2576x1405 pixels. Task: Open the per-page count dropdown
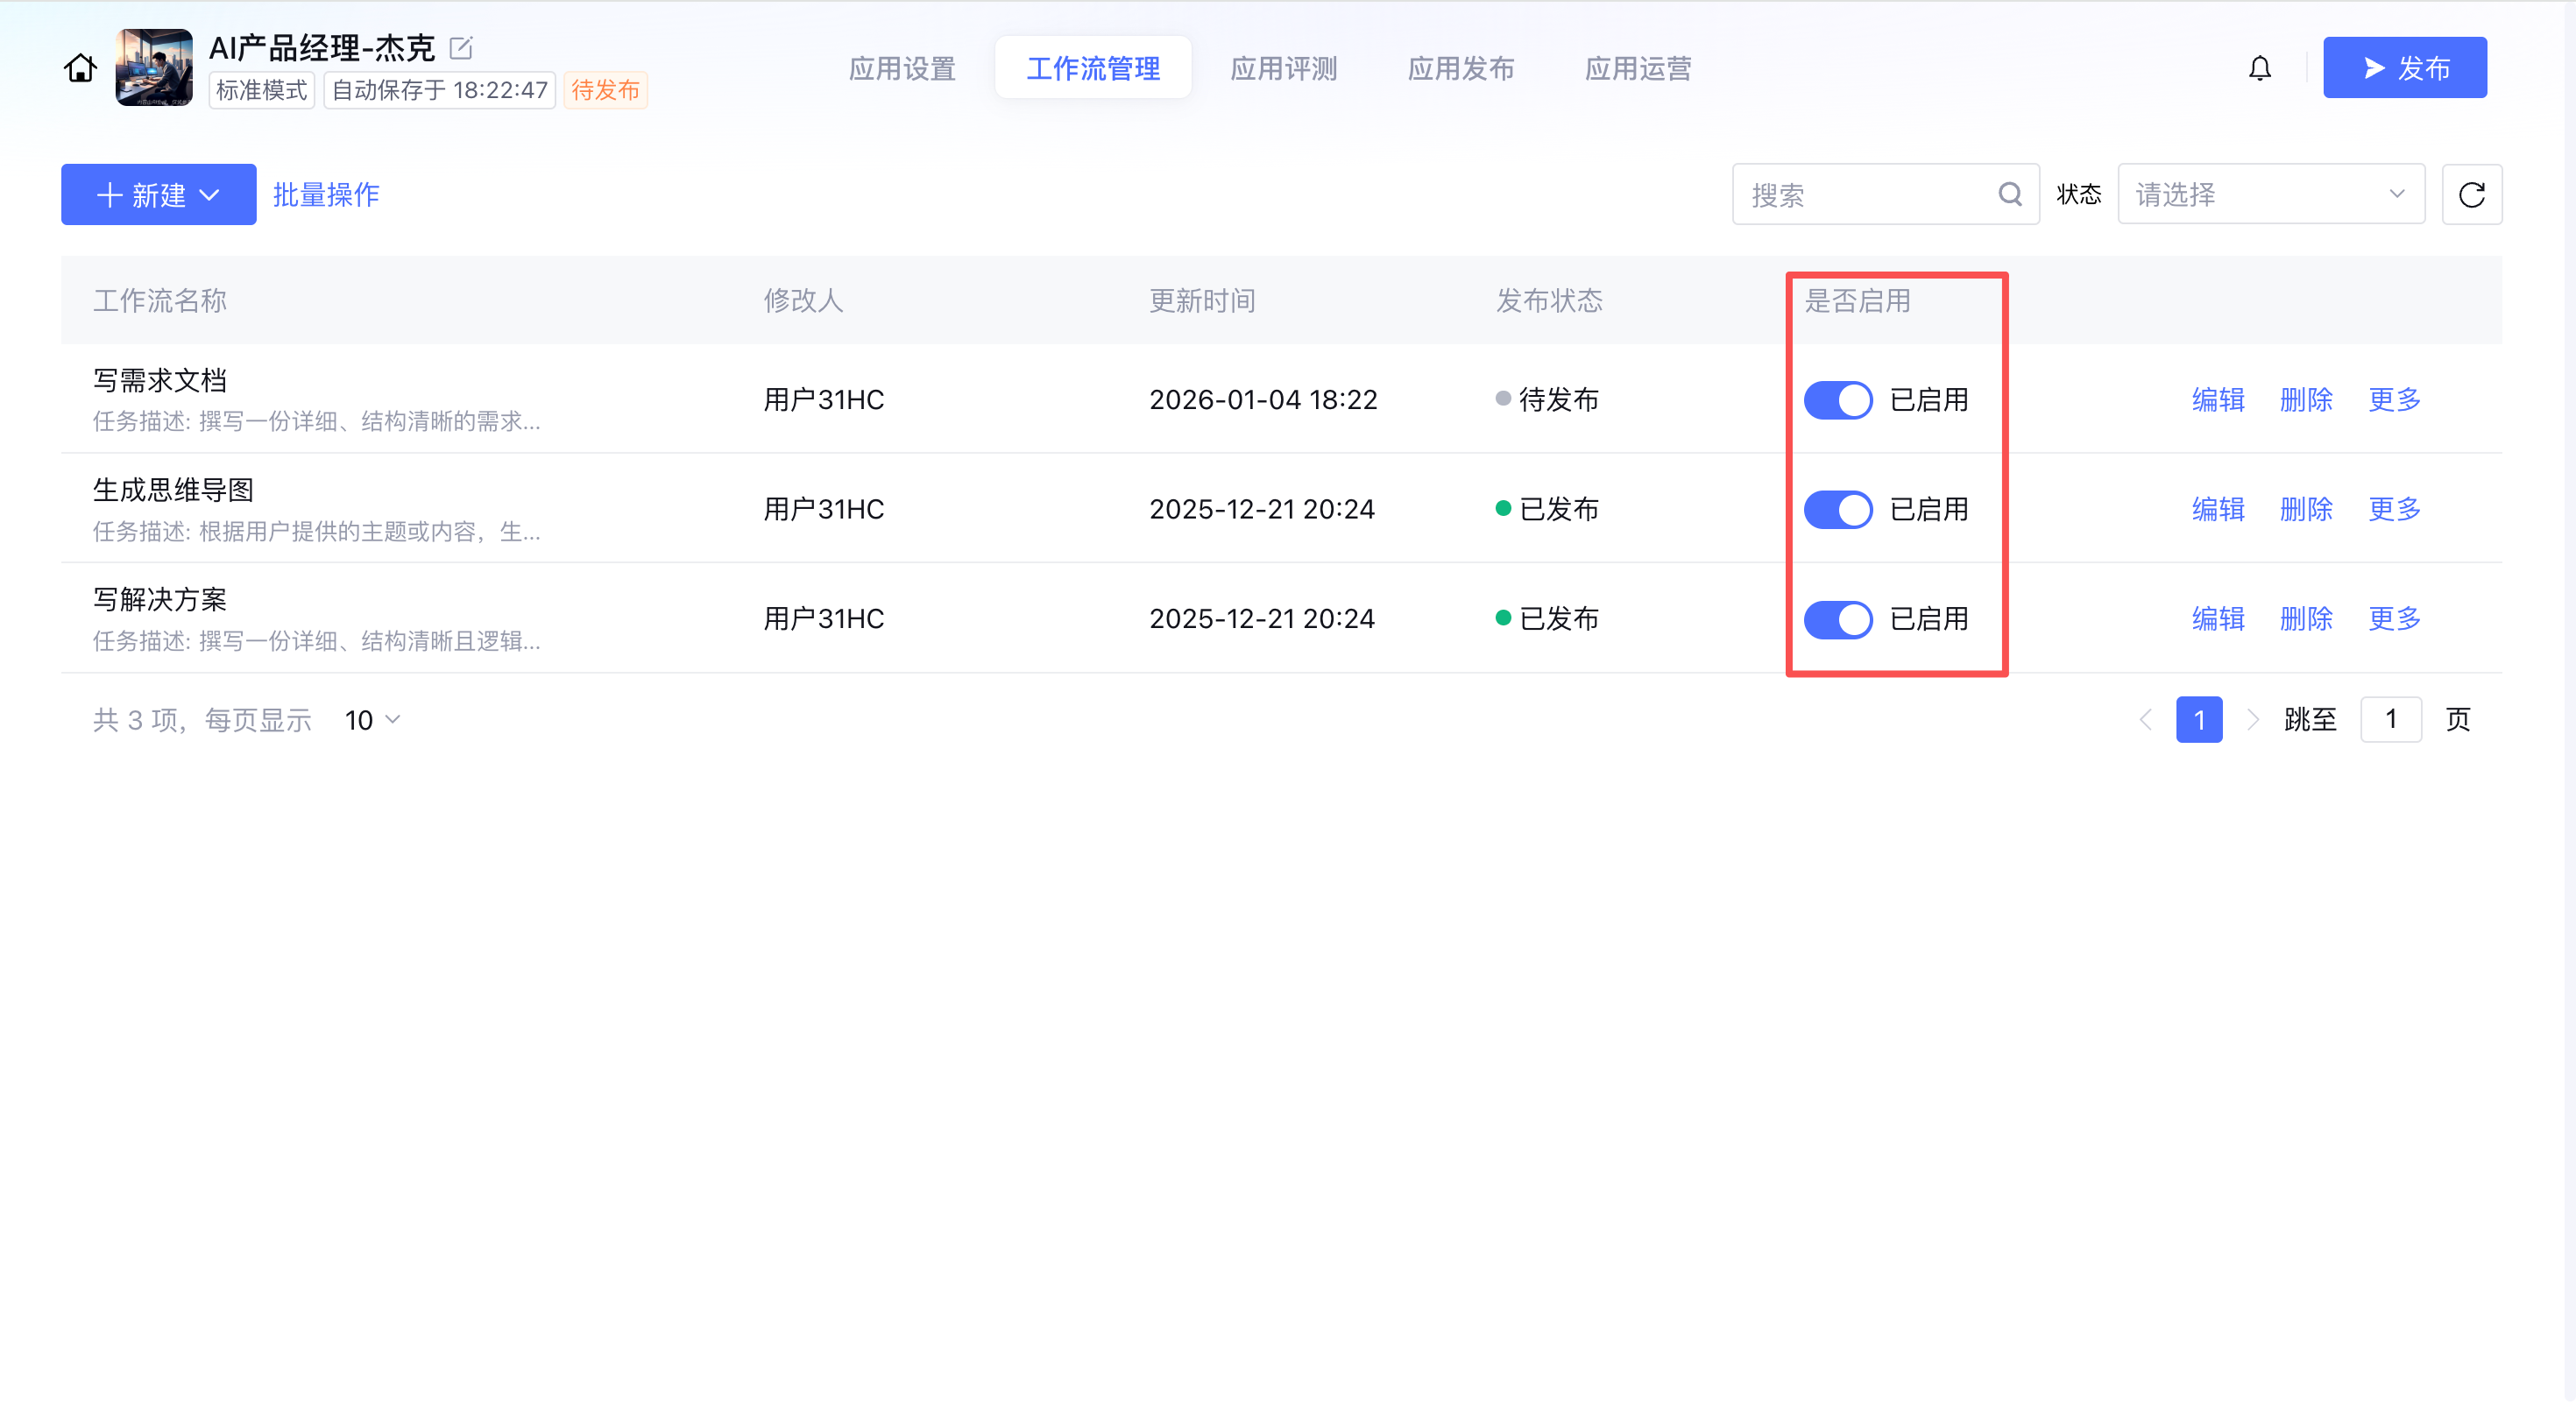coord(372,720)
